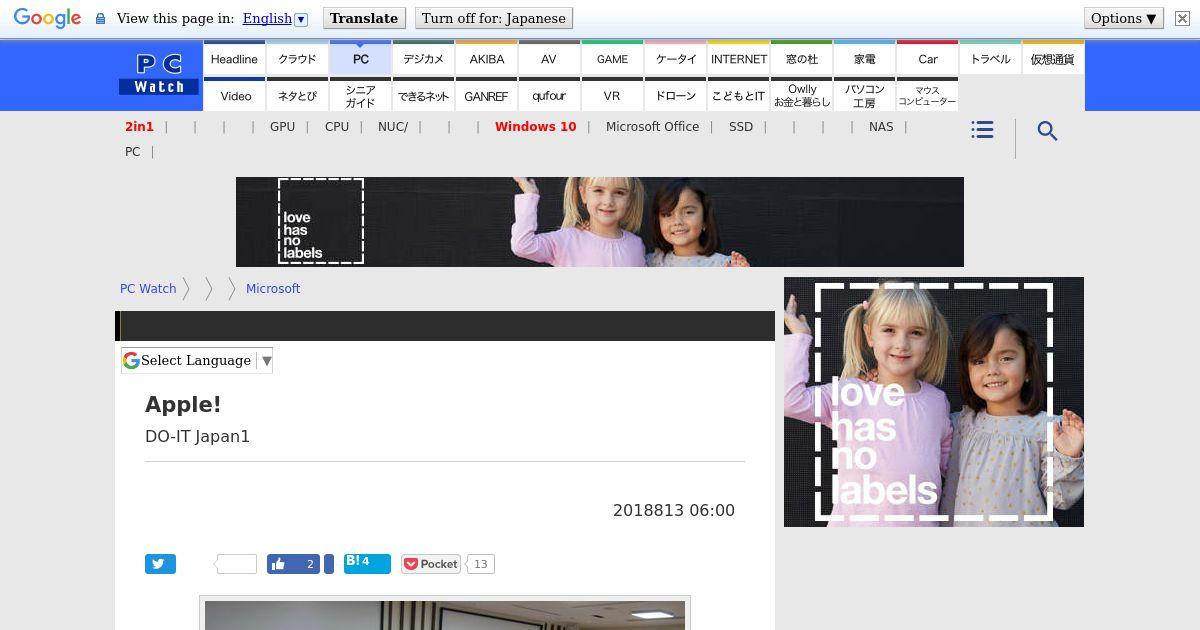Open the GANREF tab
The height and width of the screenshot is (630, 1200).
[486, 95]
